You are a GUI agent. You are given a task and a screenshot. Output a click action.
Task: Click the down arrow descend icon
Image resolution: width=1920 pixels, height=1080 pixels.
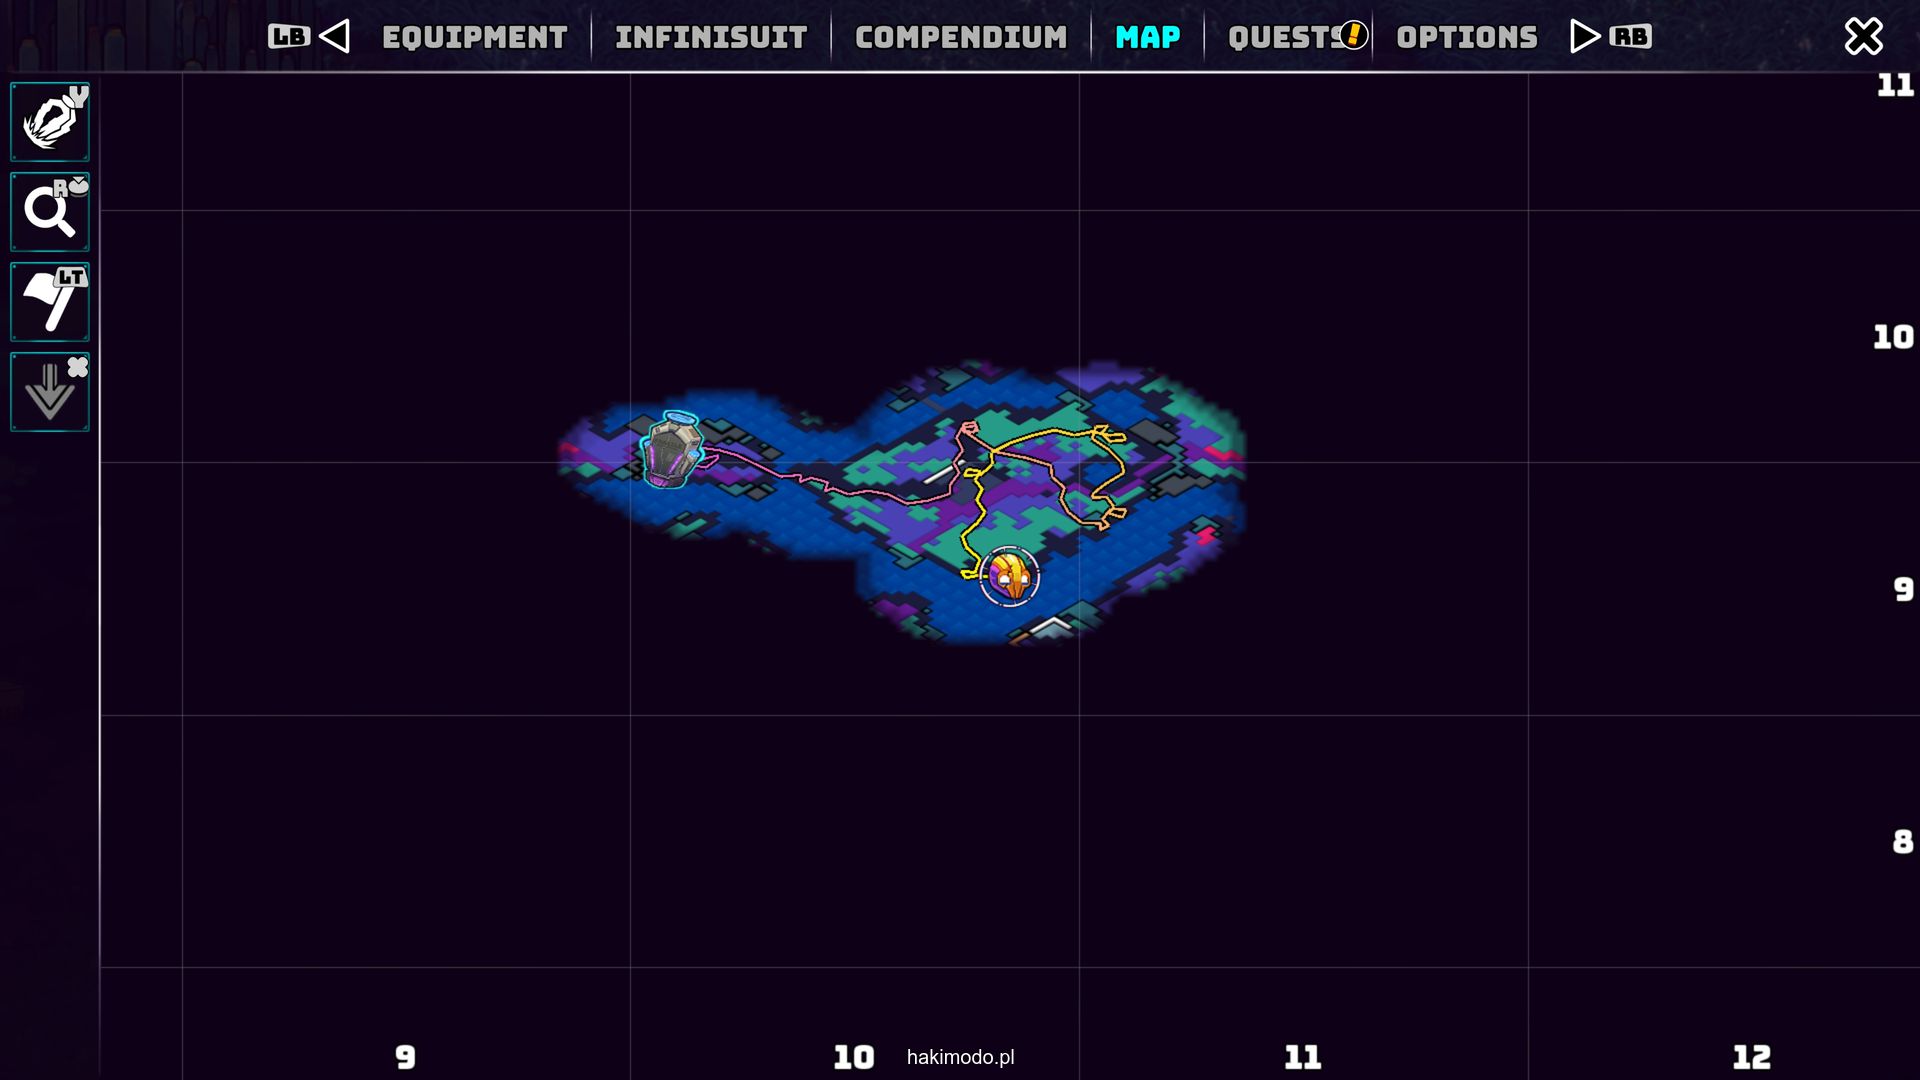point(49,392)
